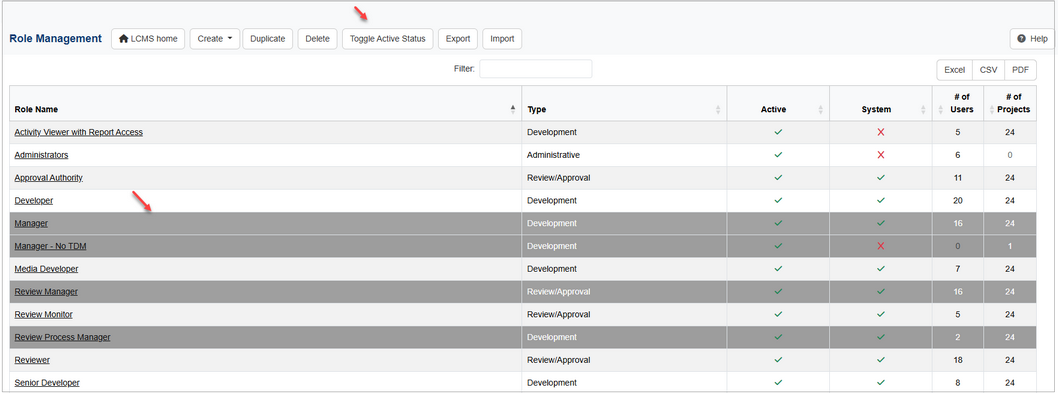Open the Media Developer role
The image size is (1058, 393).
[x=46, y=269]
